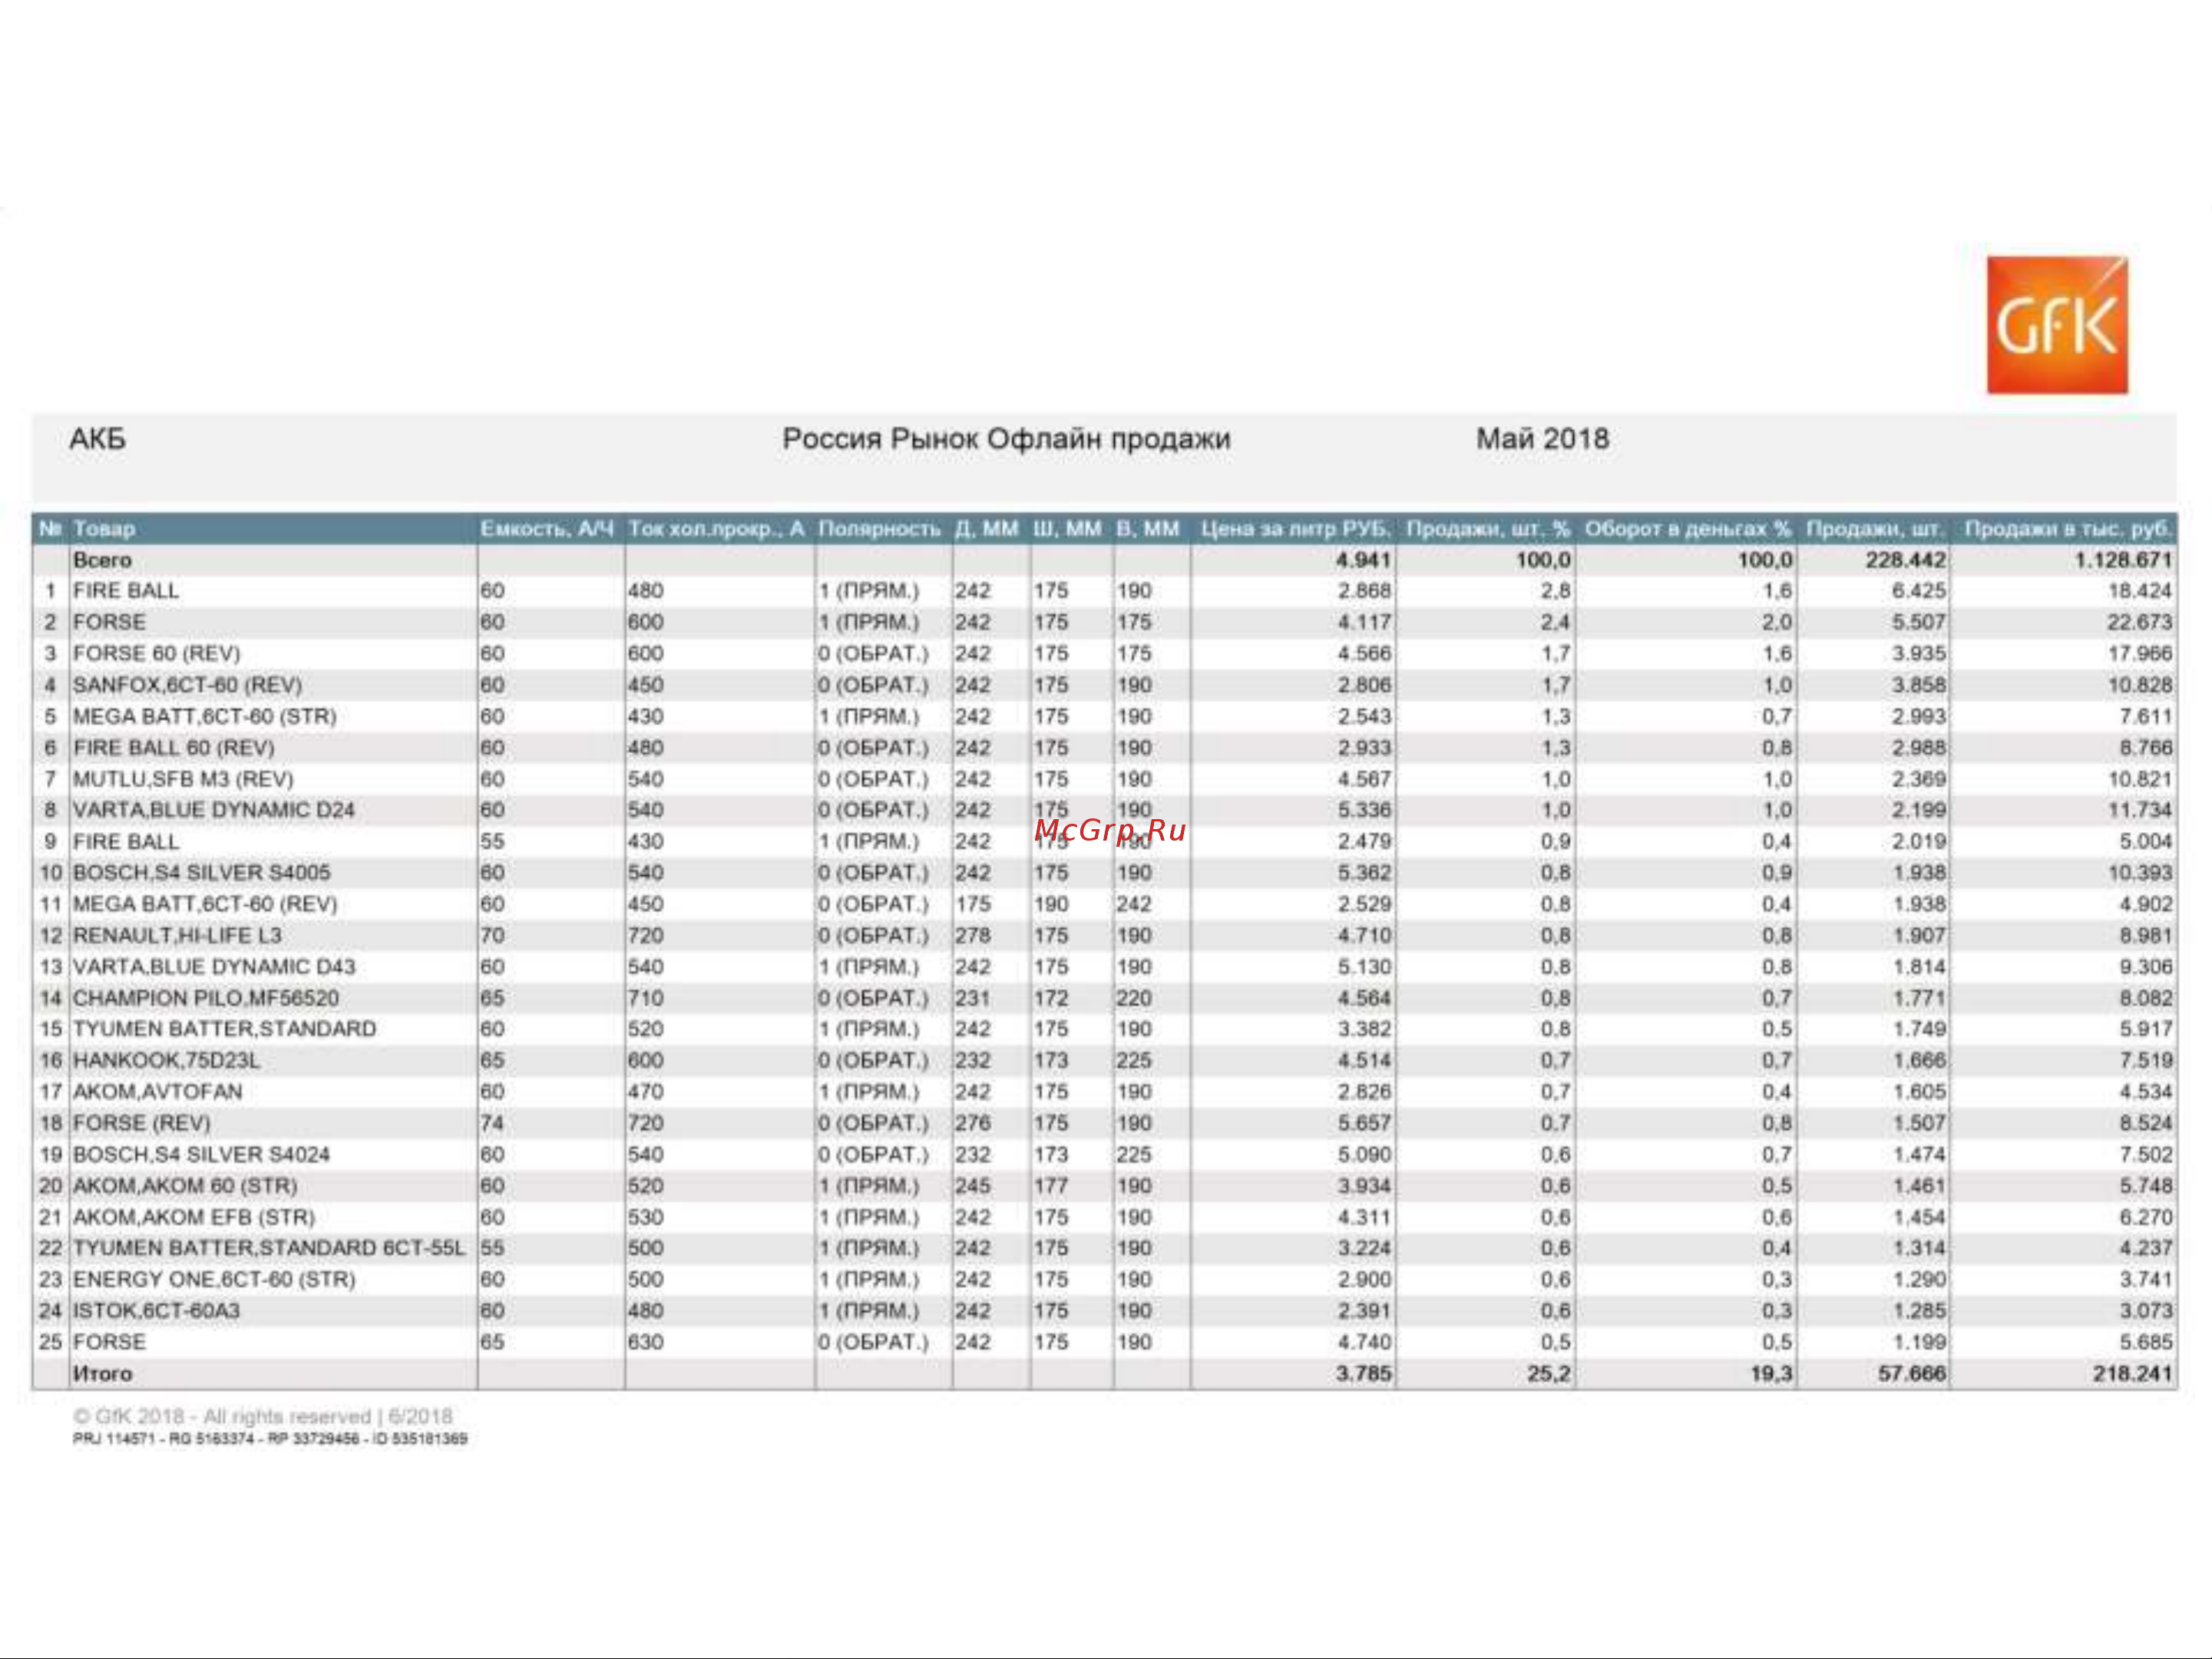Click average price value '4.941'
The width and height of the screenshot is (2212, 1659).
(x=1363, y=560)
